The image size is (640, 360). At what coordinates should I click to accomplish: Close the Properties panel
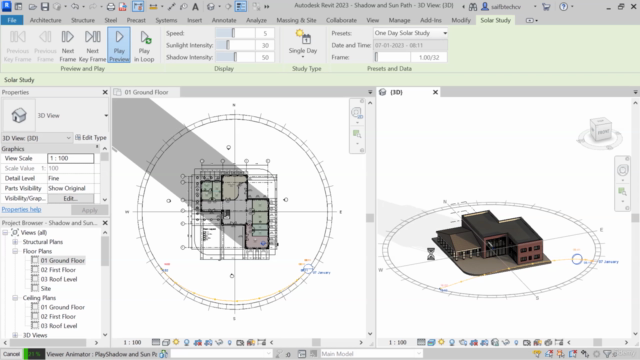(x=105, y=92)
